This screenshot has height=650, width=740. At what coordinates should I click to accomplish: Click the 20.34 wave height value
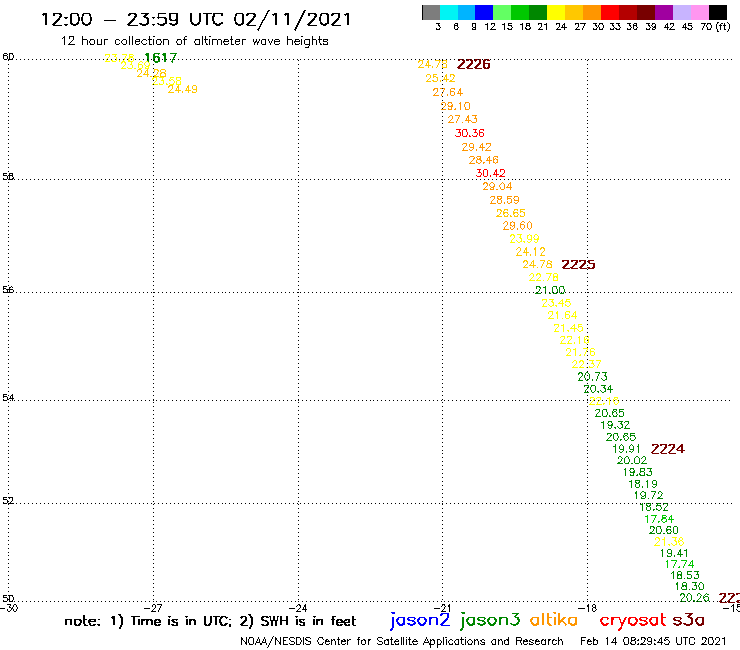coord(598,389)
